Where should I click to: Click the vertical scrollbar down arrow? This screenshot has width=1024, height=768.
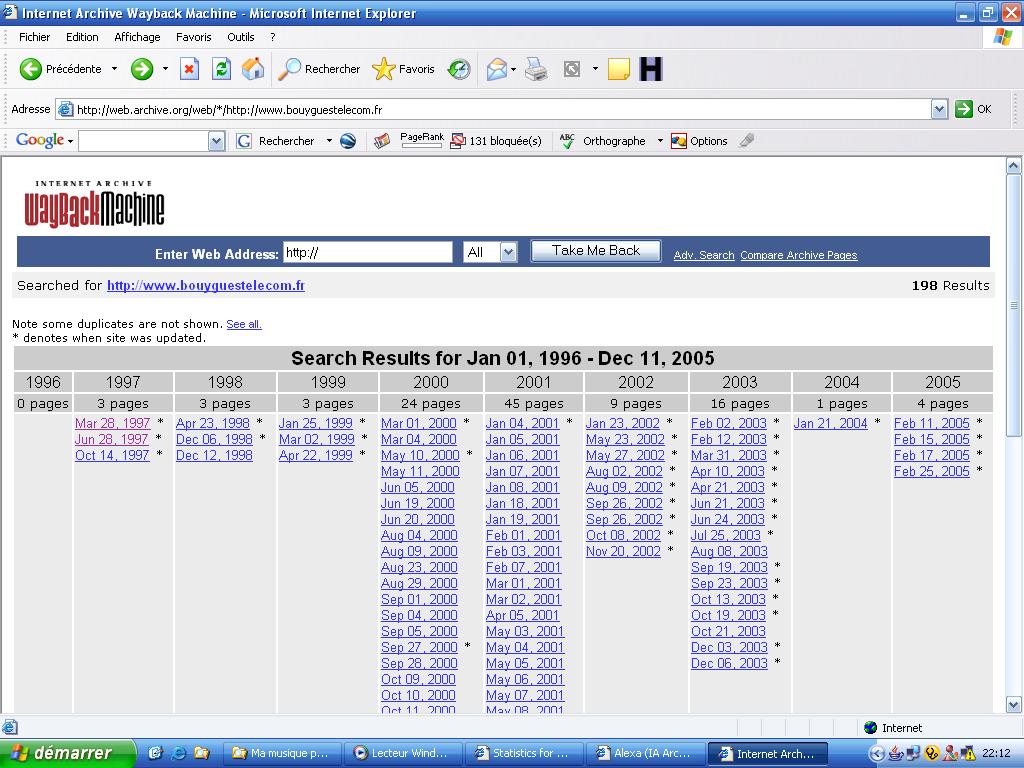click(x=1014, y=705)
